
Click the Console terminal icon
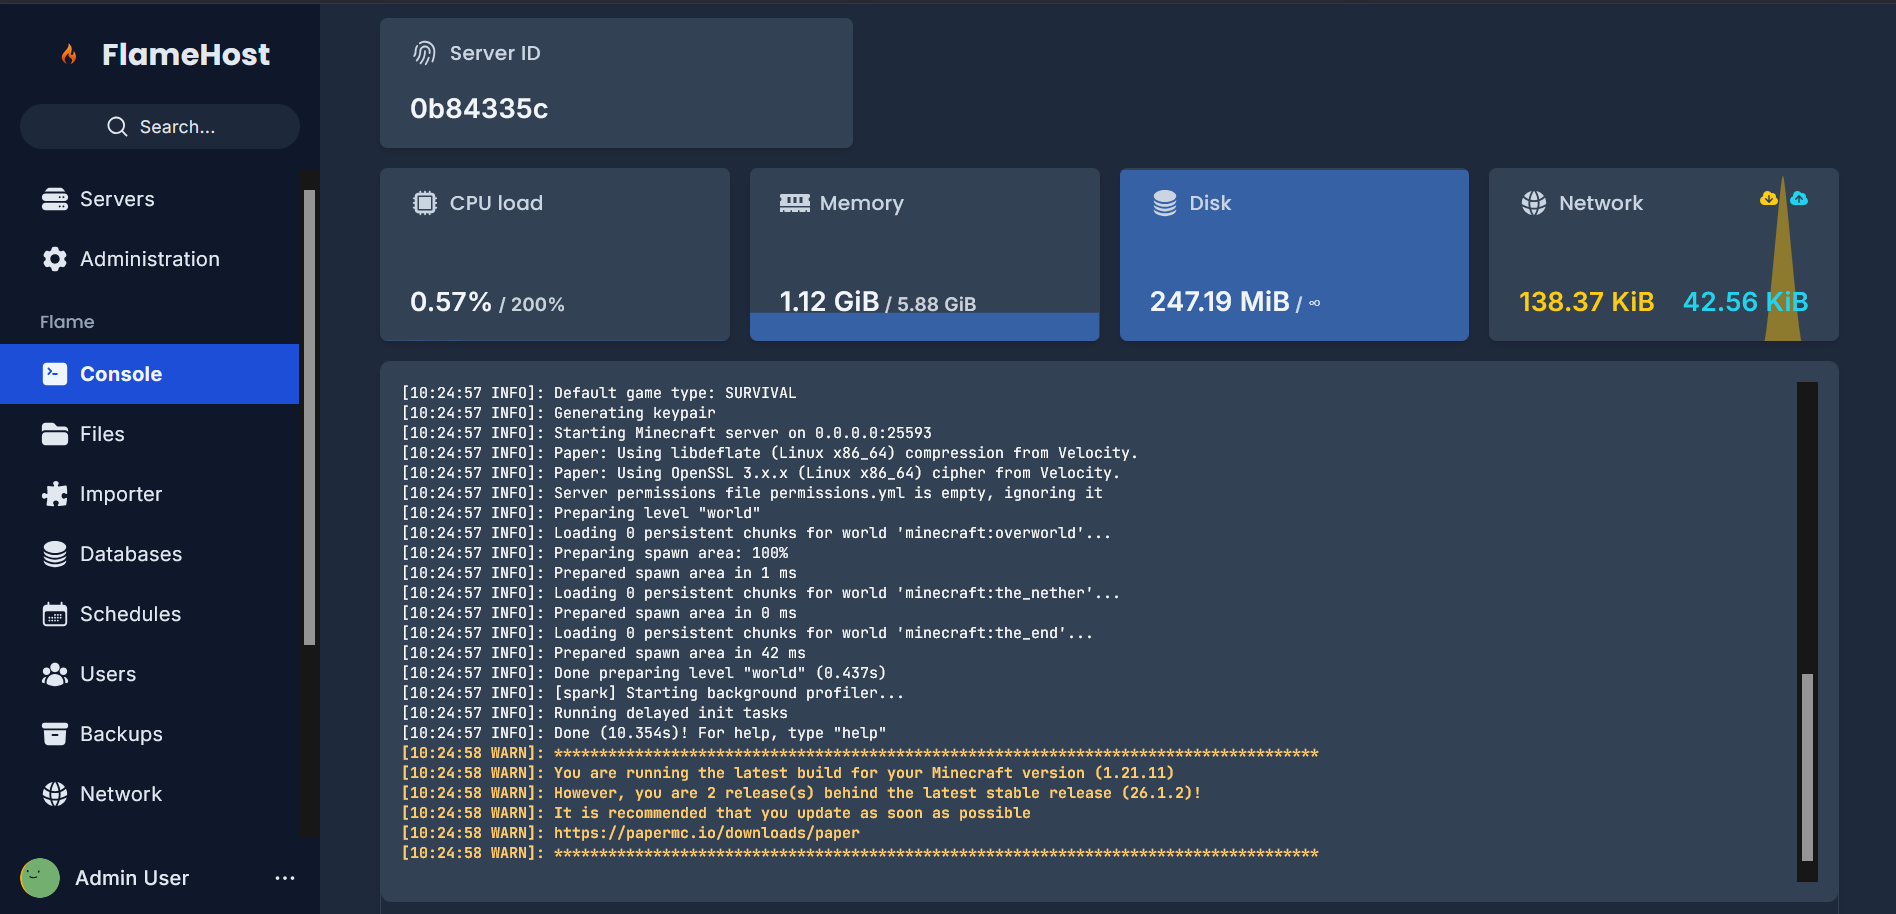(55, 374)
